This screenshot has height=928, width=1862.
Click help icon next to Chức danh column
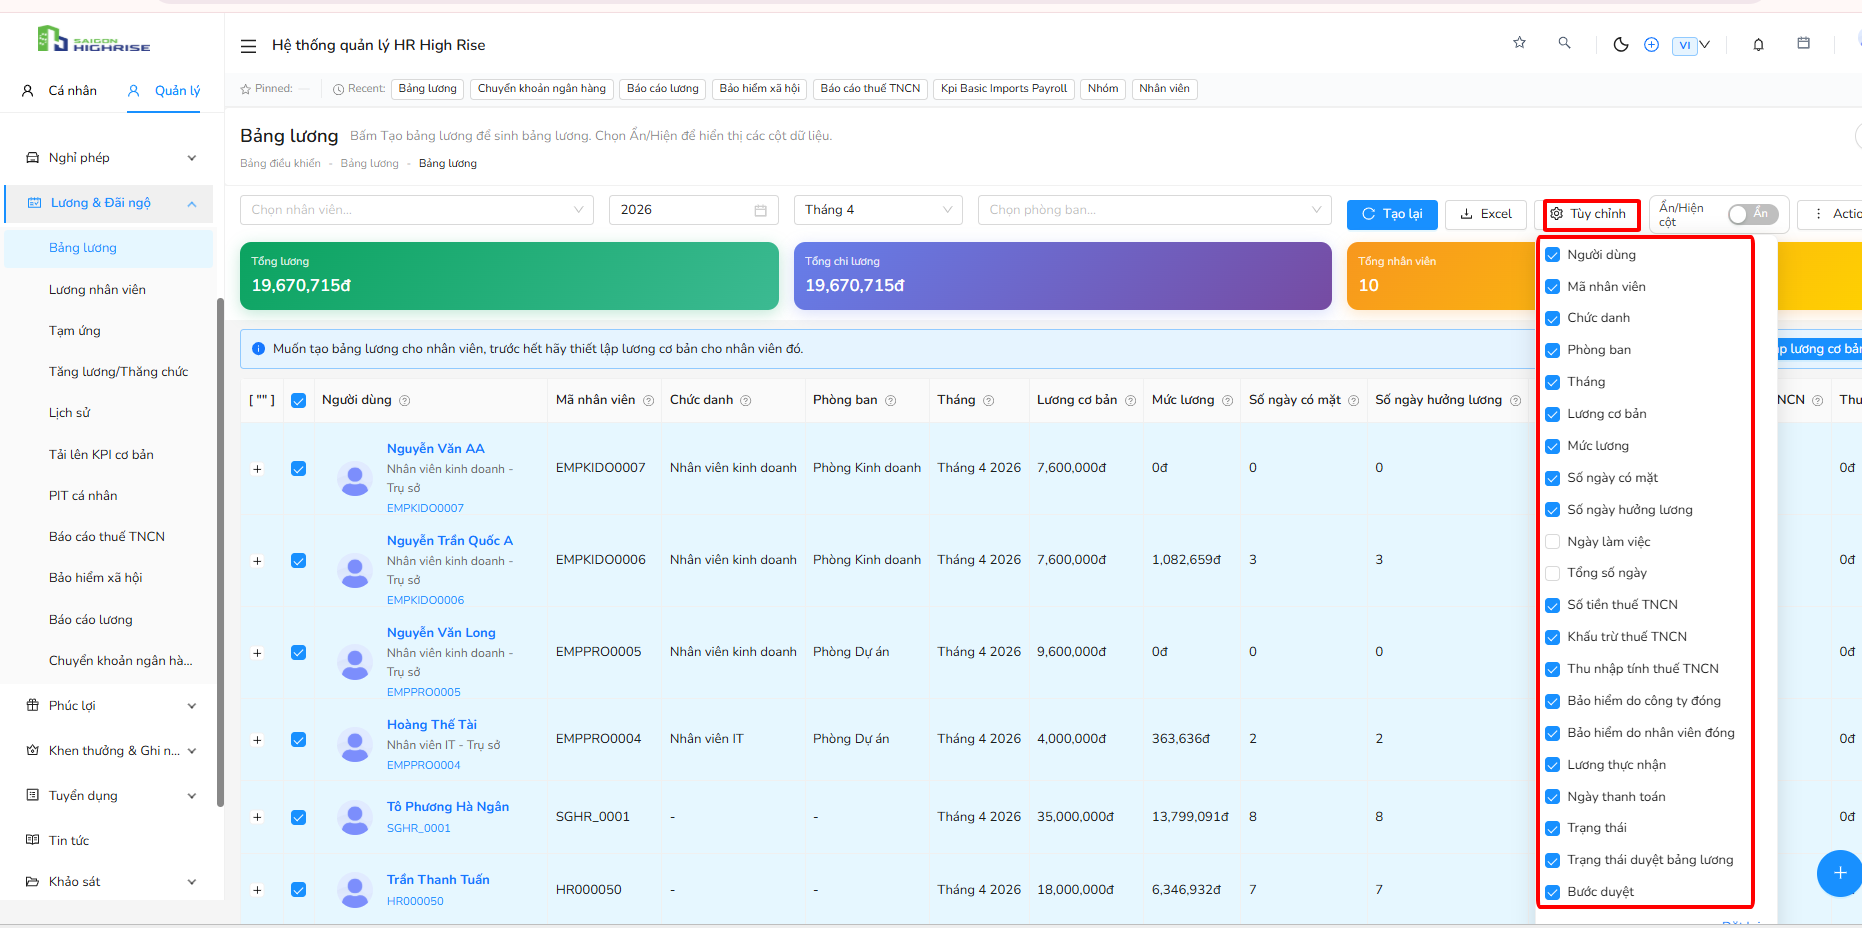[746, 401]
